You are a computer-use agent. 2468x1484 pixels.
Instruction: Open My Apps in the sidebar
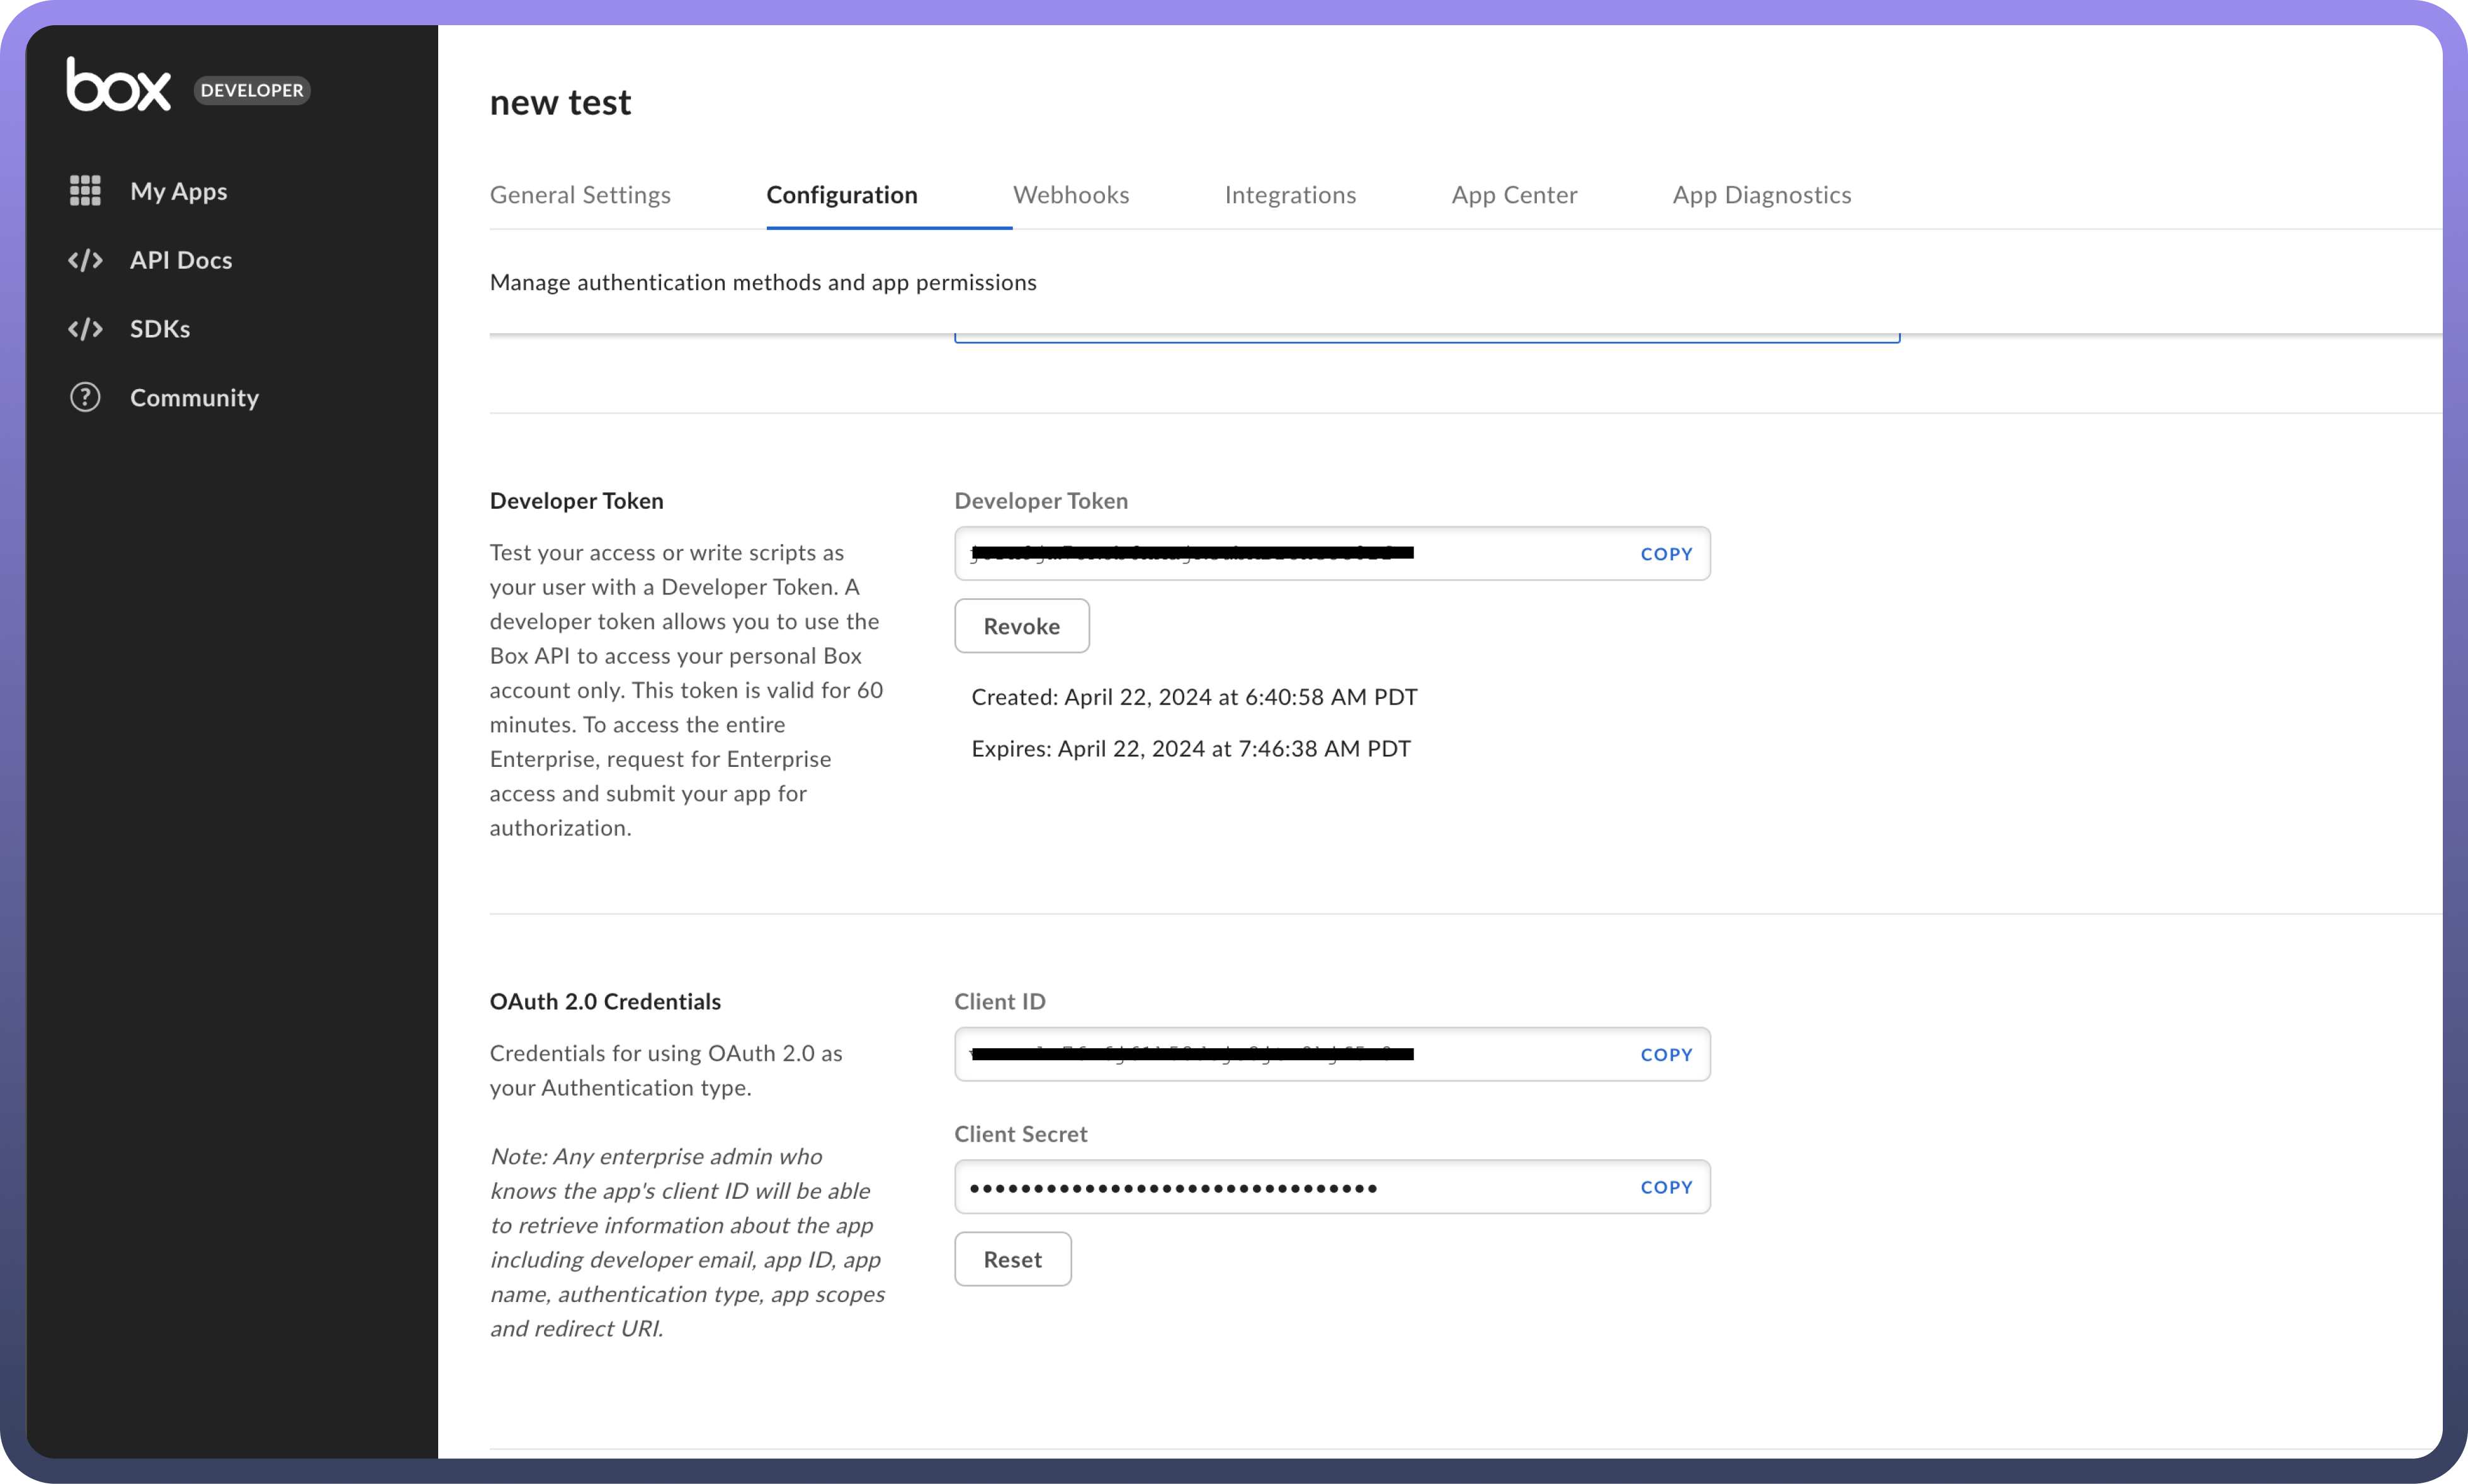(x=178, y=191)
